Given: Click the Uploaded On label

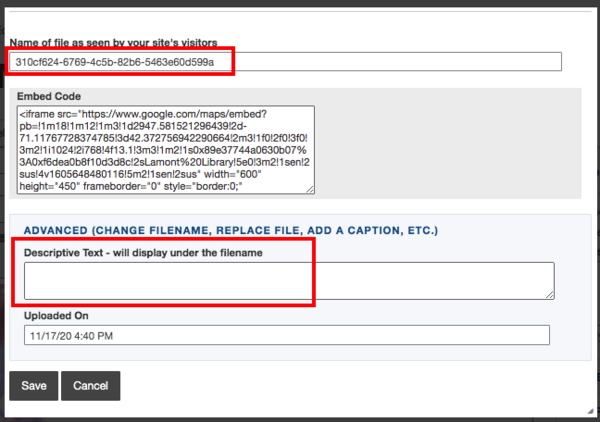Looking at the screenshot, I should (58, 315).
